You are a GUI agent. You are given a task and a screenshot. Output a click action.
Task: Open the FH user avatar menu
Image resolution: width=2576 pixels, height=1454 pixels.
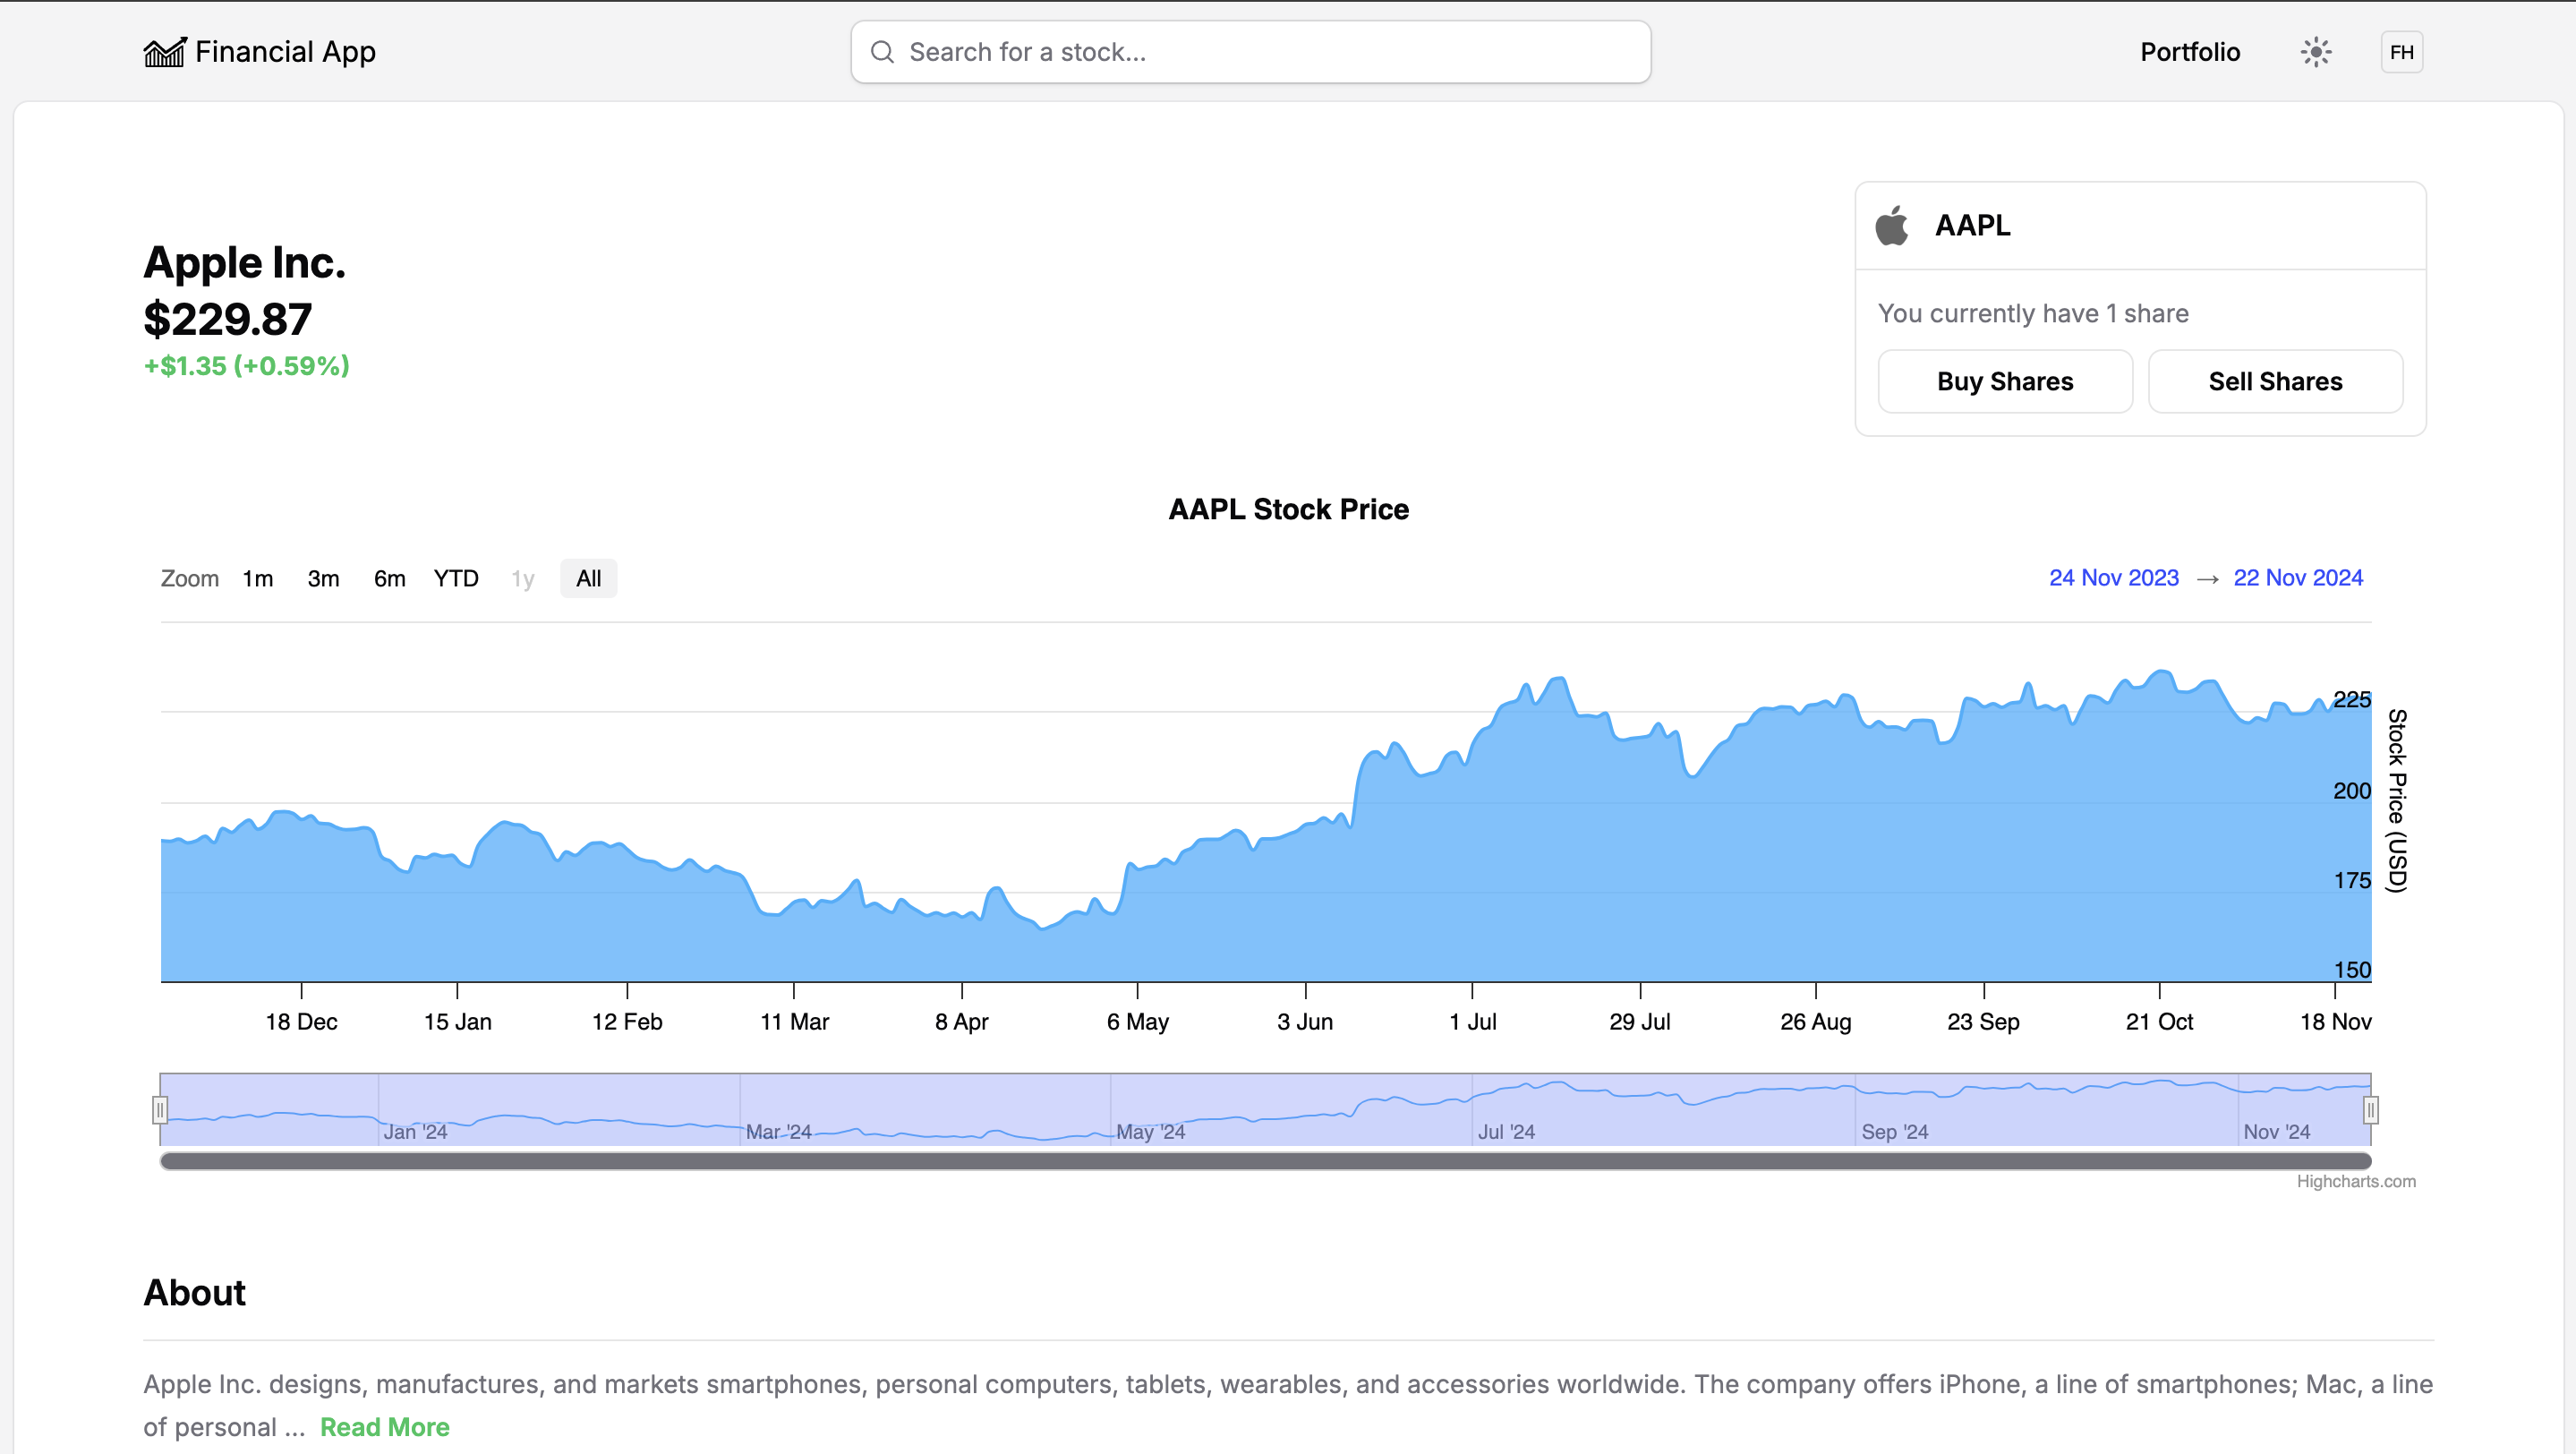(2402, 52)
